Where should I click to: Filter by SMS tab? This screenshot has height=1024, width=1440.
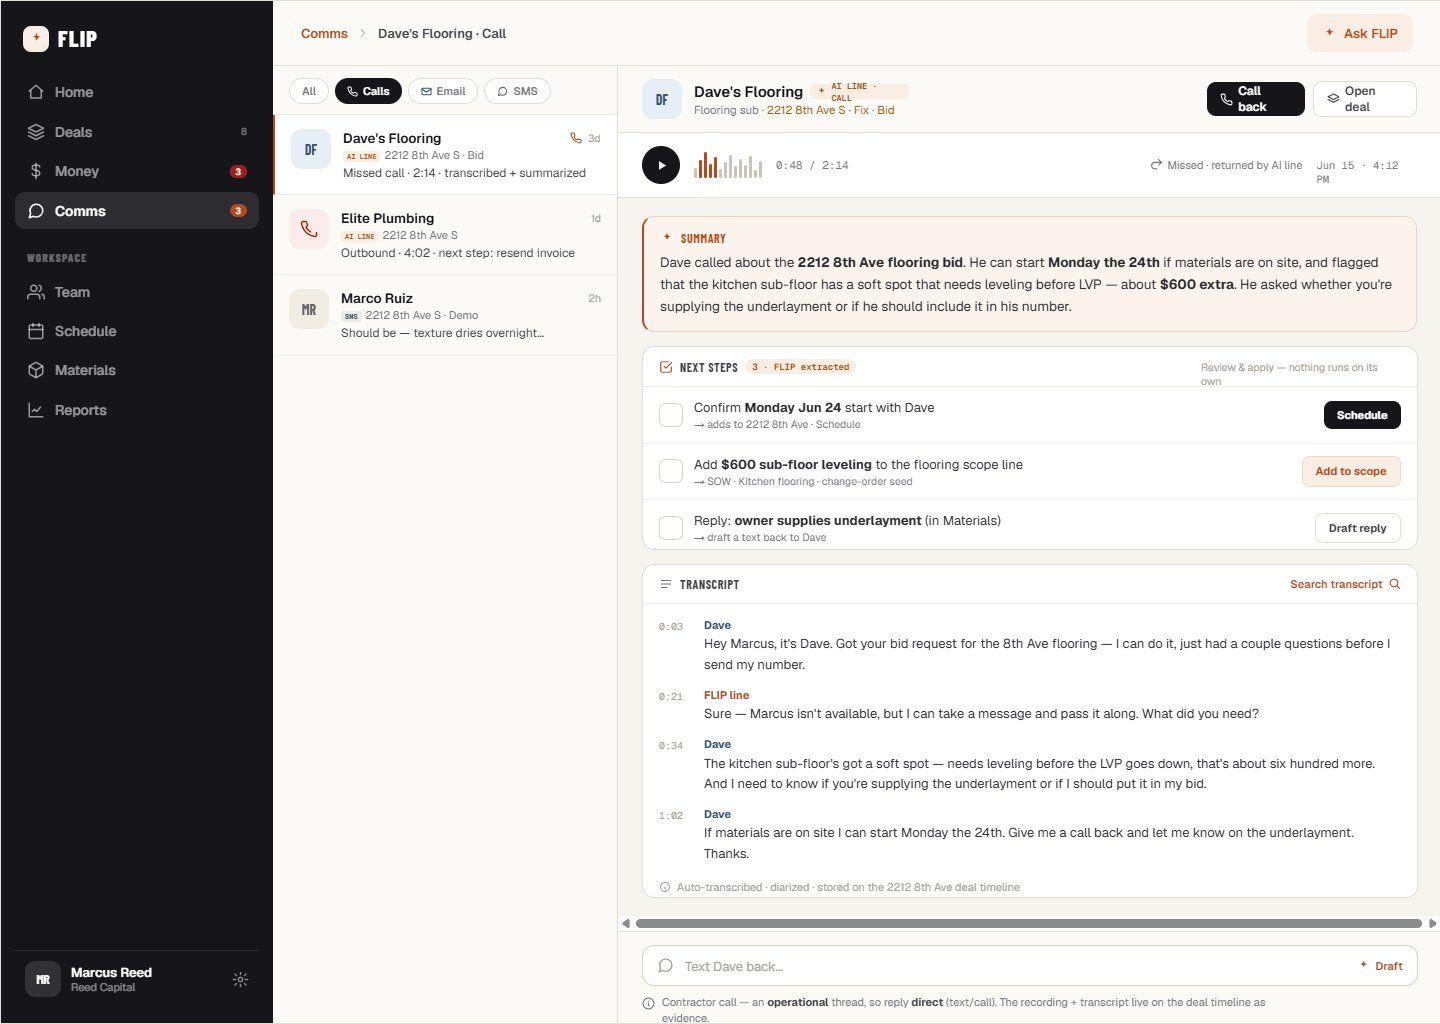(517, 91)
